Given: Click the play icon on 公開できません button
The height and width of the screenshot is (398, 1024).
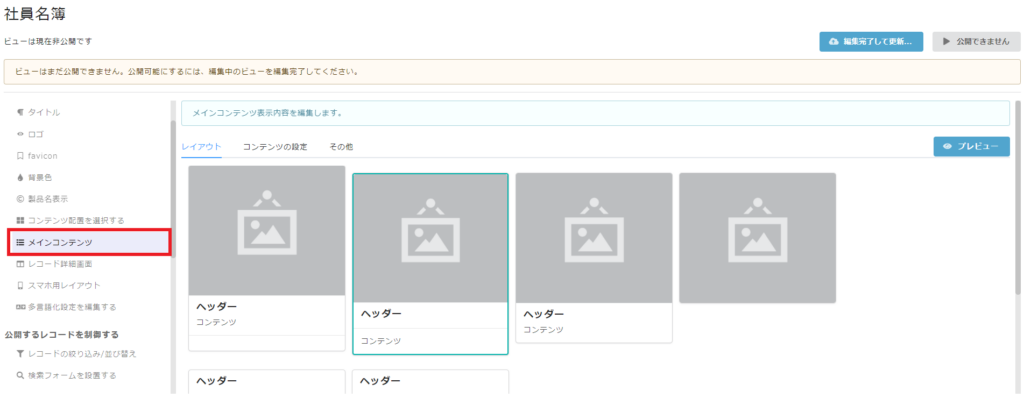Looking at the screenshot, I should click(x=946, y=42).
